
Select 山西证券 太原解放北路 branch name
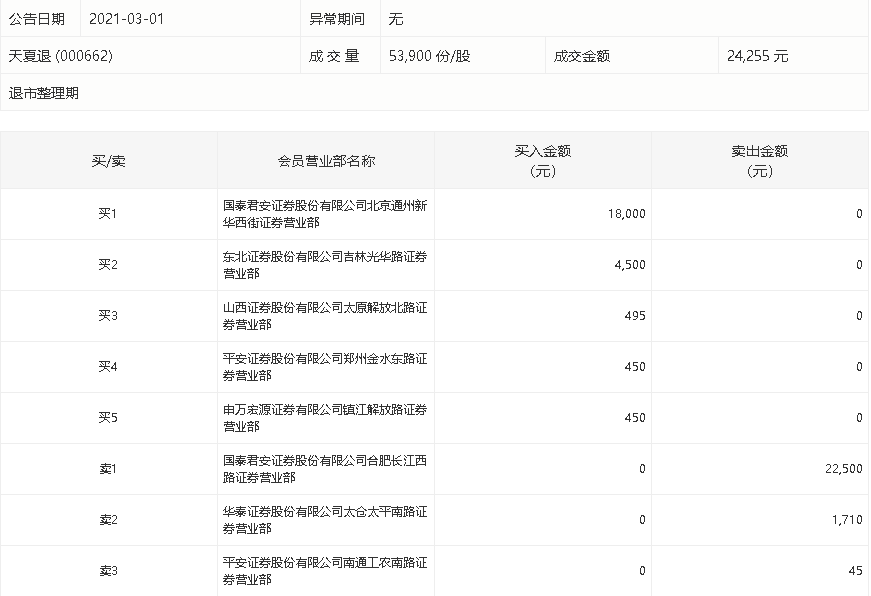[x=325, y=316]
